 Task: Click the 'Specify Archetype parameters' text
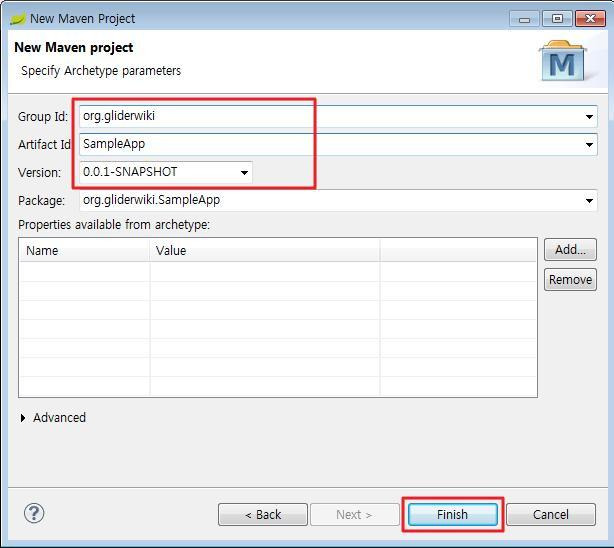click(101, 71)
